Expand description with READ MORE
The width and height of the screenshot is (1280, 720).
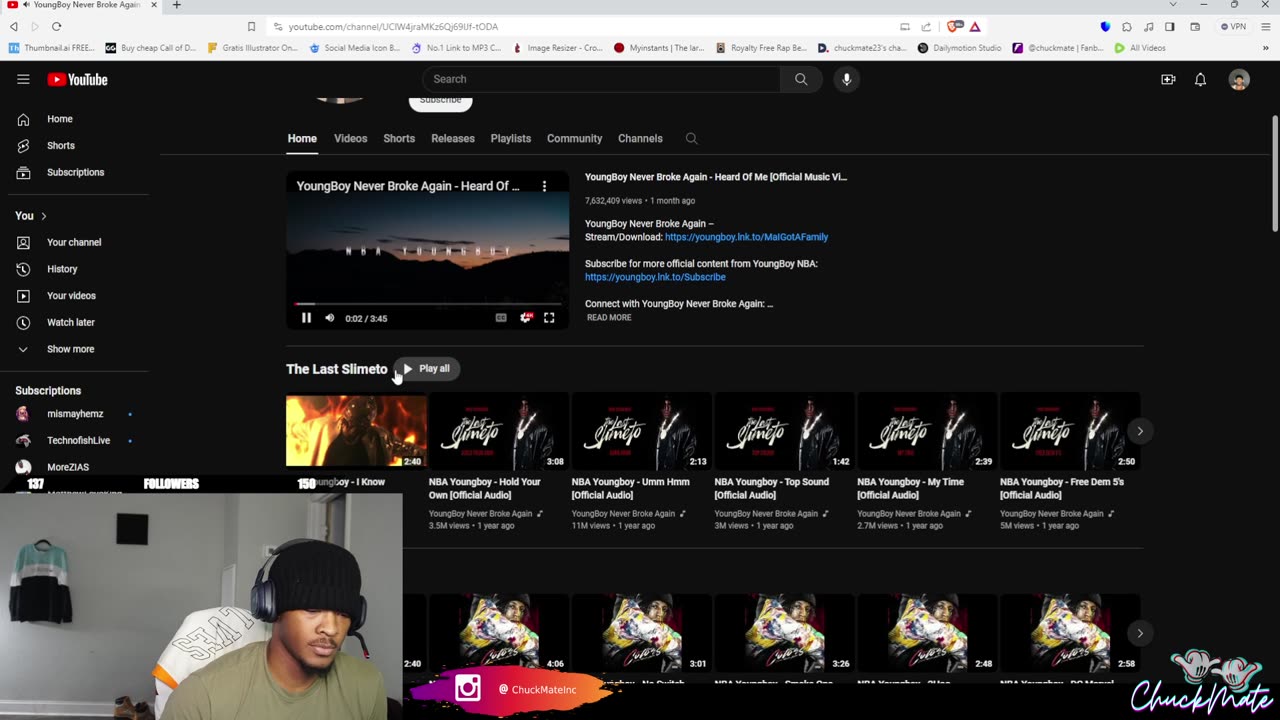[x=608, y=318]
